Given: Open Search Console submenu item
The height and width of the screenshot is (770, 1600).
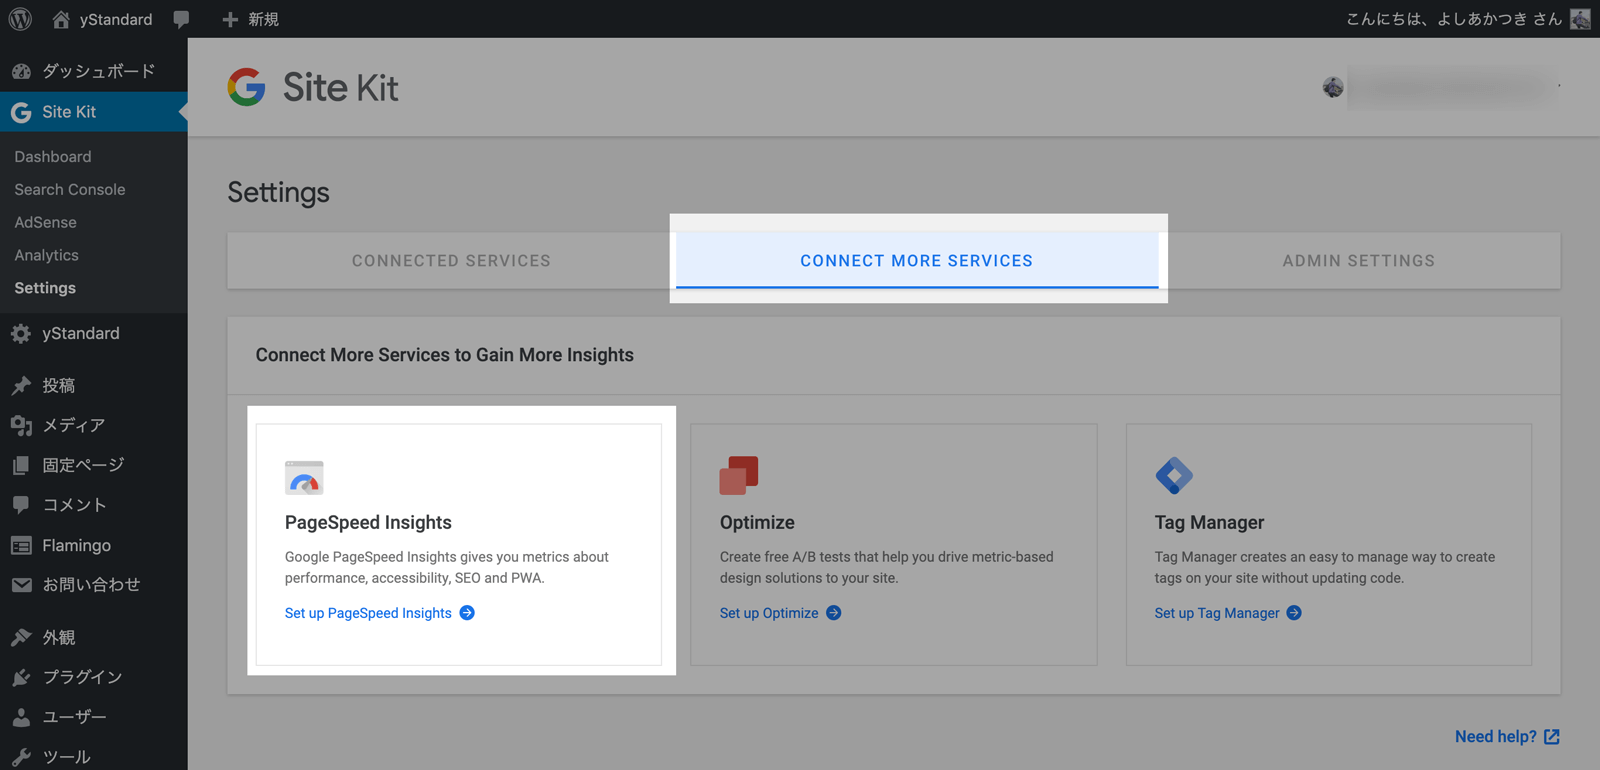Looking at the screenshot, I should 70,190.
